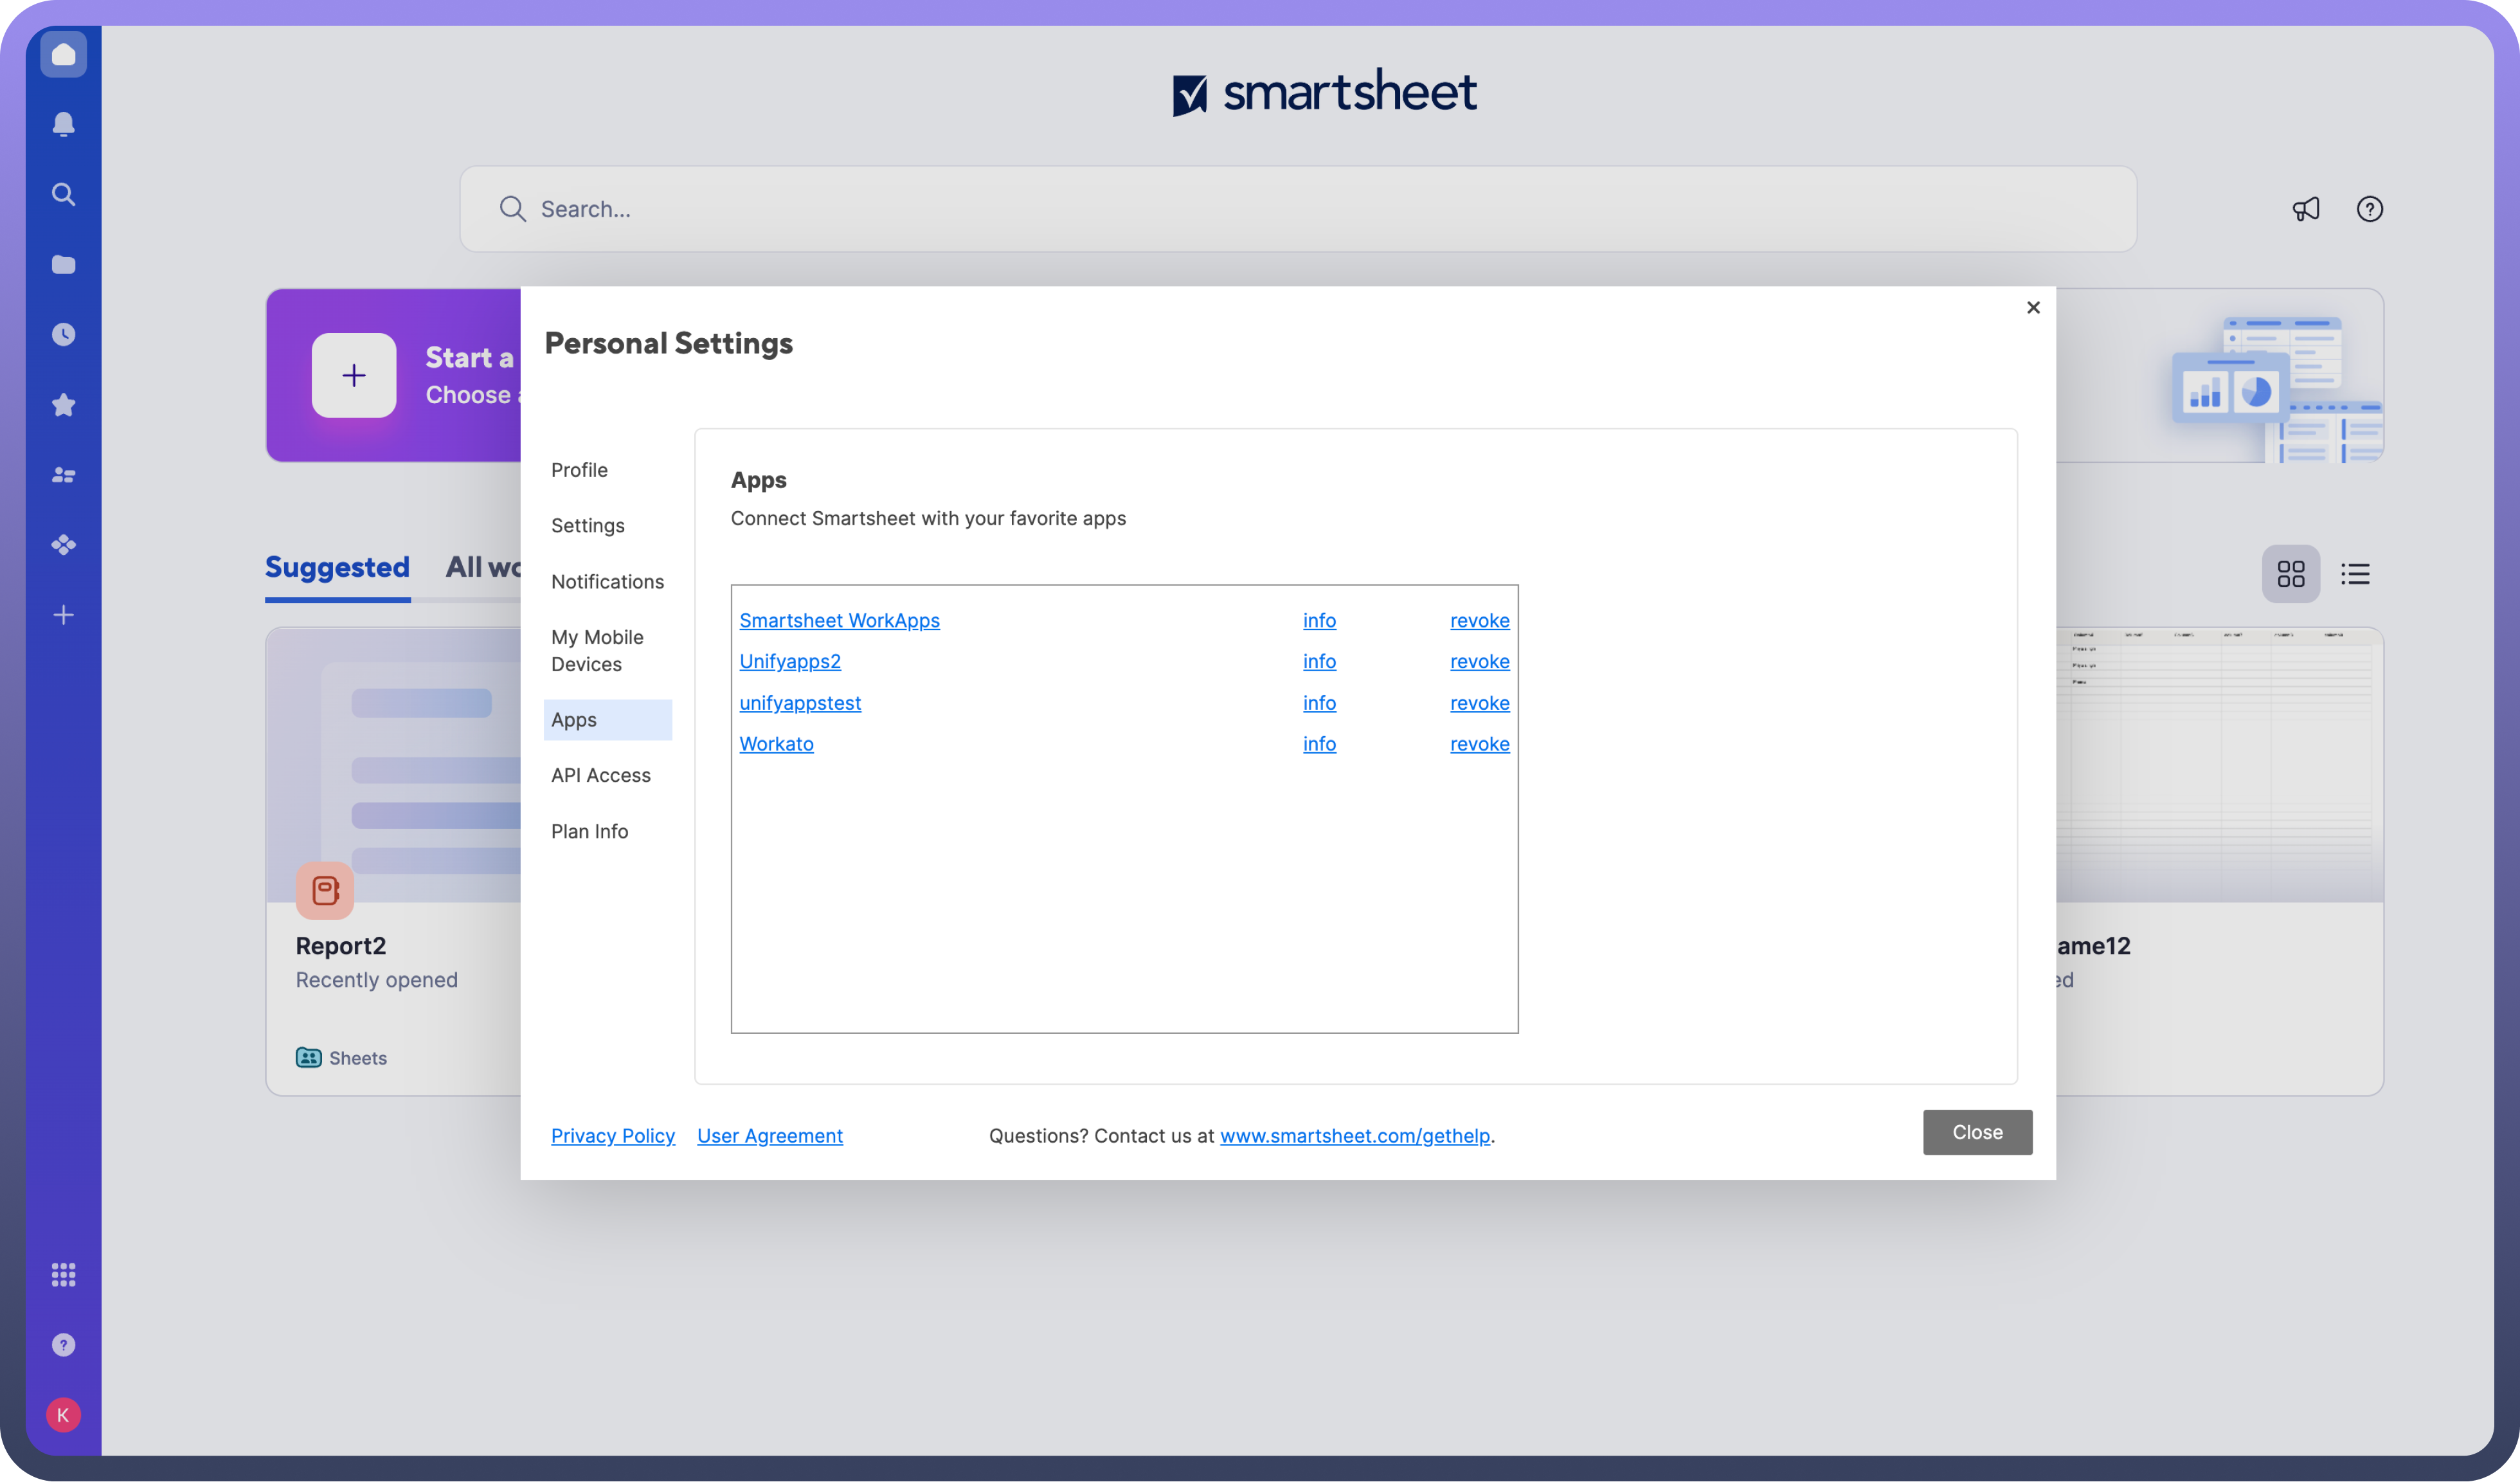This screenshot has width=2520, height=1482.
Task: Open WorkApps icon in sidebar
Action: pyautogui.click(x=63, y=545)
